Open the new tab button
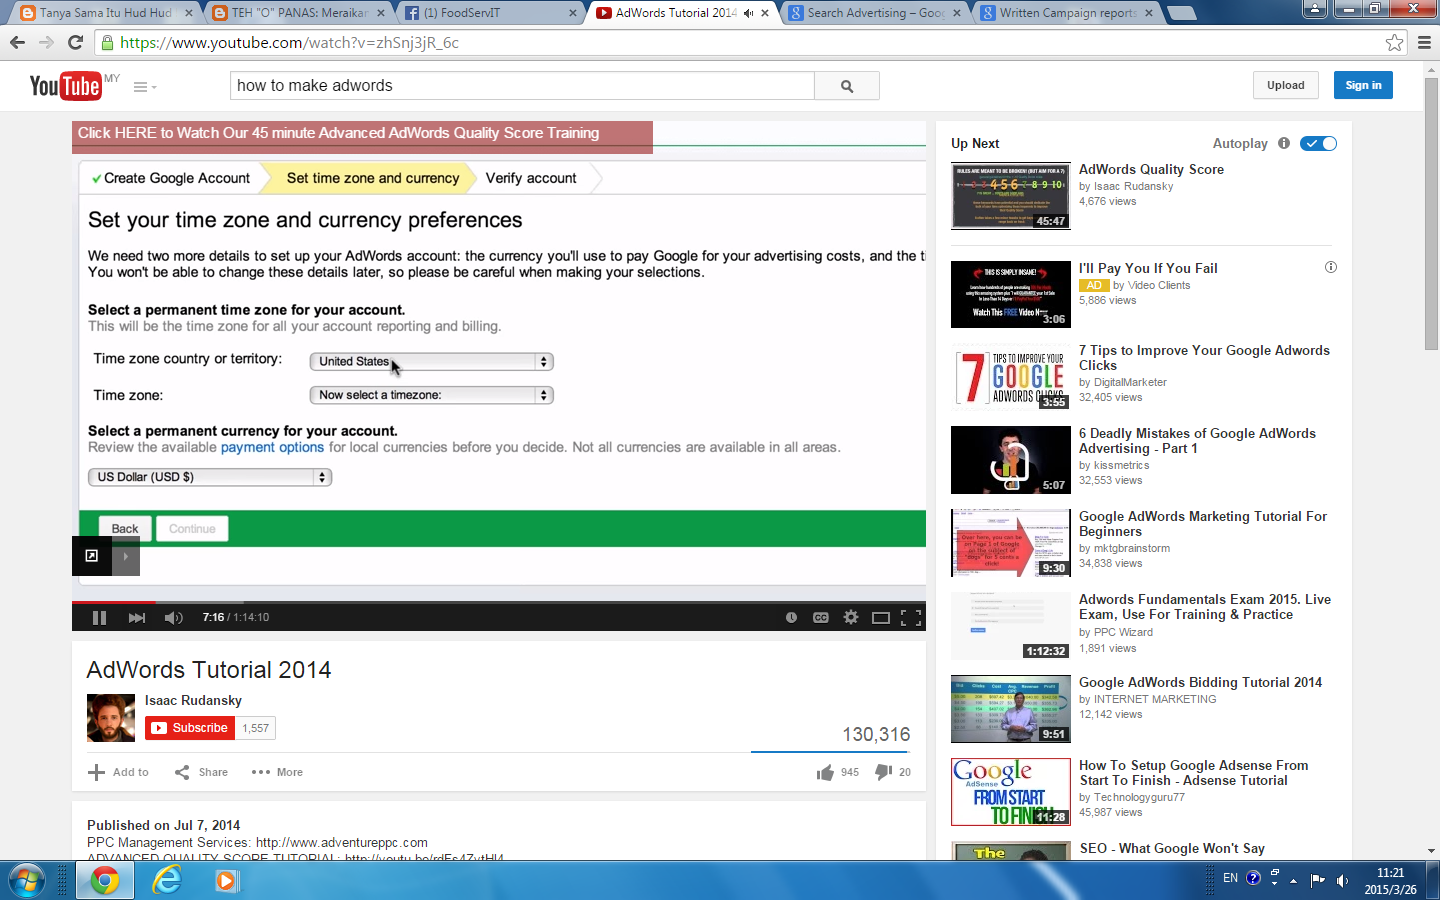 pyautogui.click(x=1181, y=13)
